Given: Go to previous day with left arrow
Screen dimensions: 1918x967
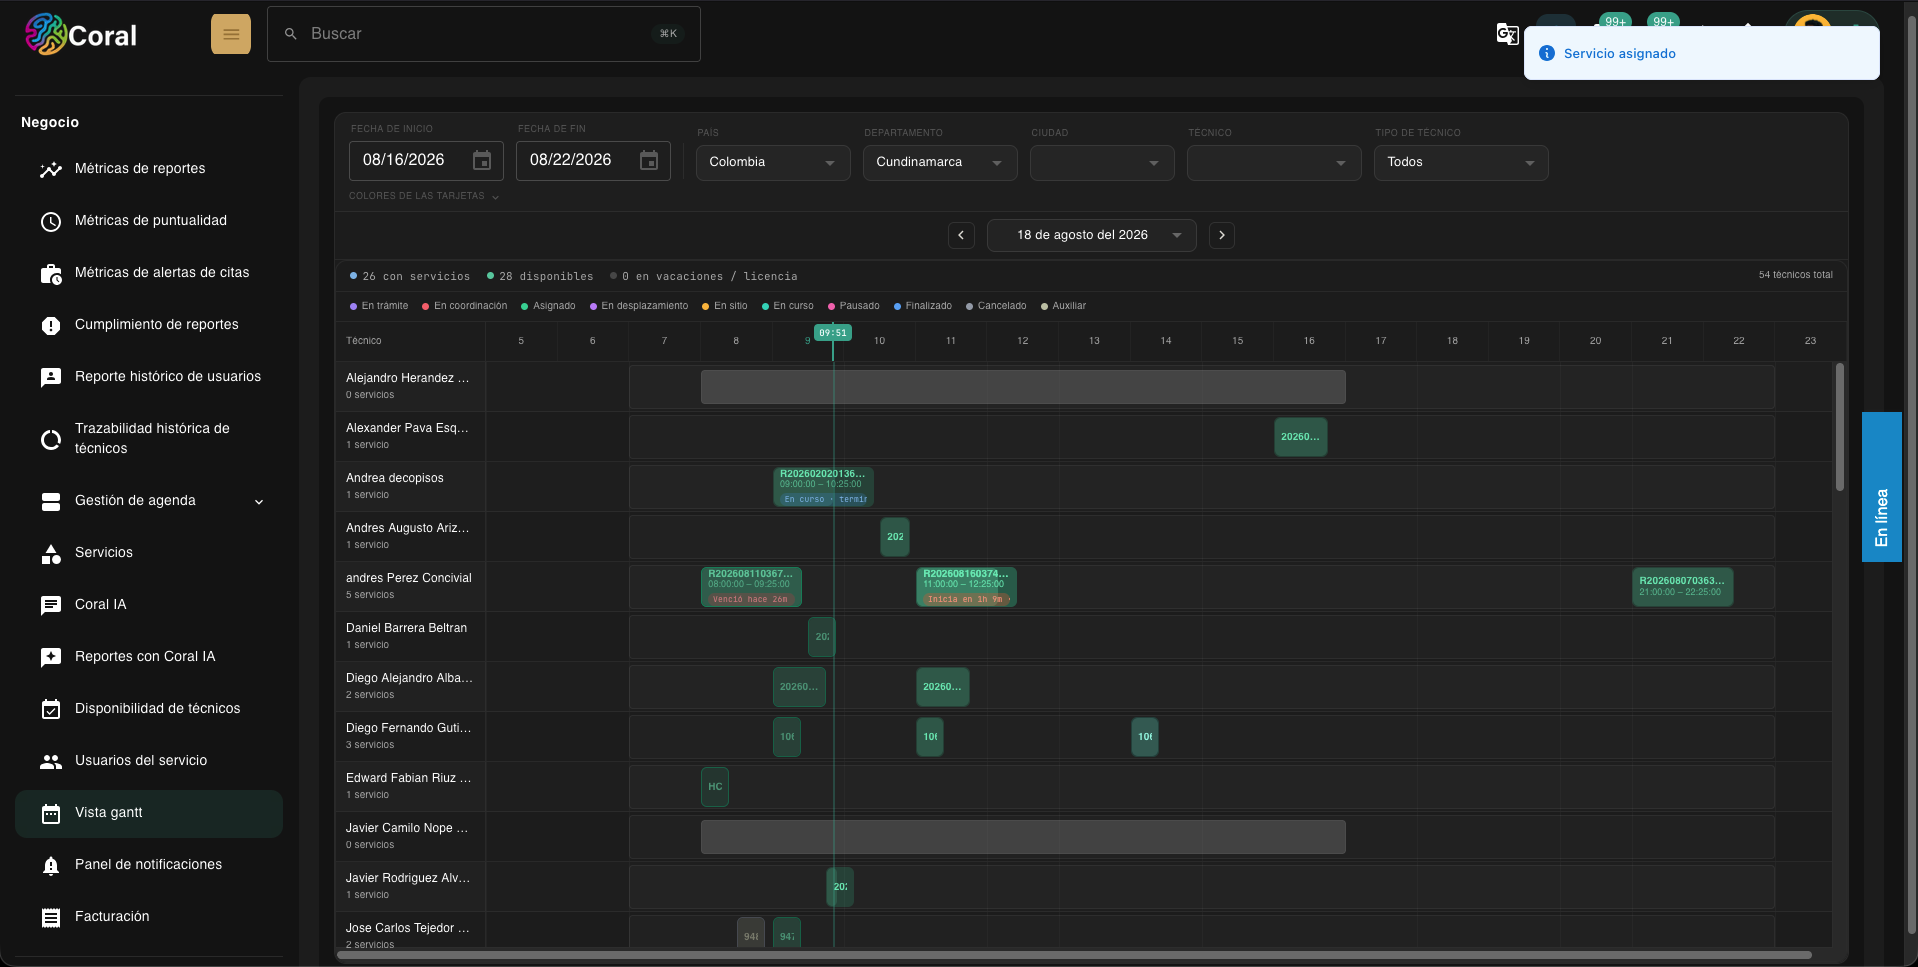Looking at the screenshot, I should click(x=961, y=235).
